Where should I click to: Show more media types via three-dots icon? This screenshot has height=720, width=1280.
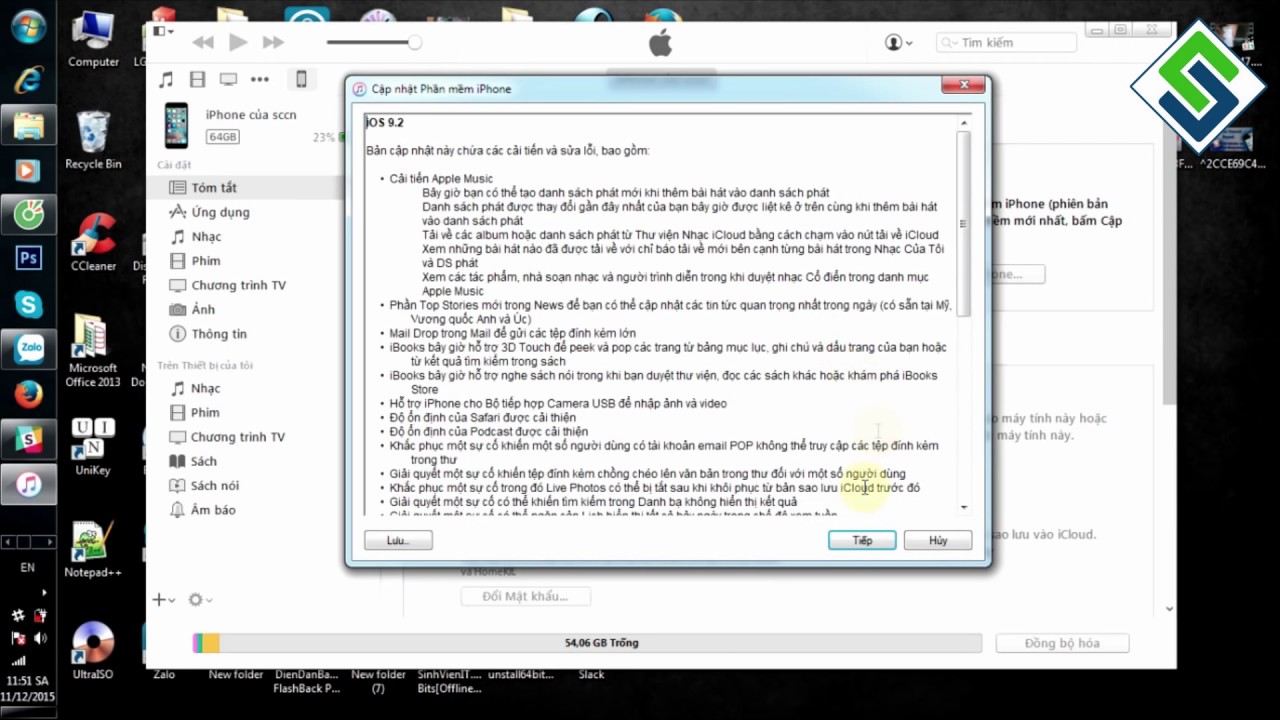(260, 79)
